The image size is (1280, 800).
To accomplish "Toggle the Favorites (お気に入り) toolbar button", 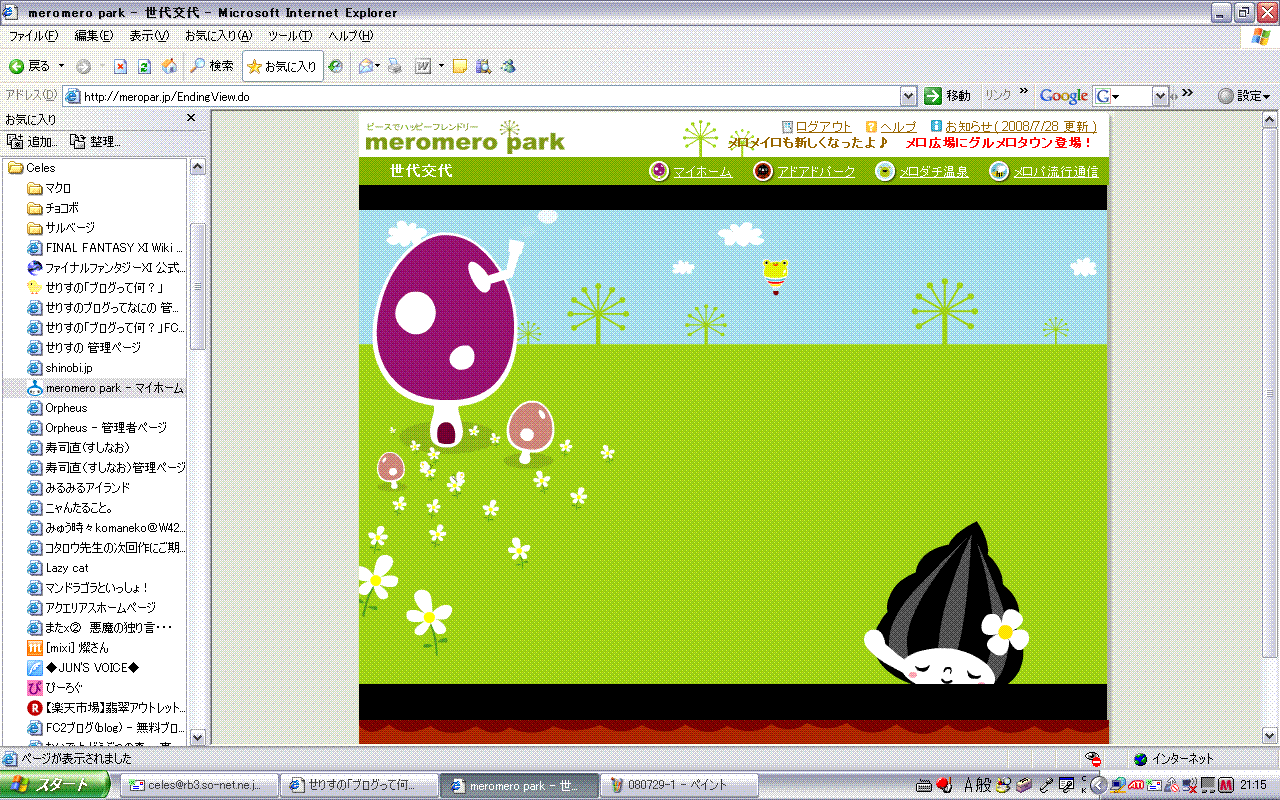I will (283, 66).
